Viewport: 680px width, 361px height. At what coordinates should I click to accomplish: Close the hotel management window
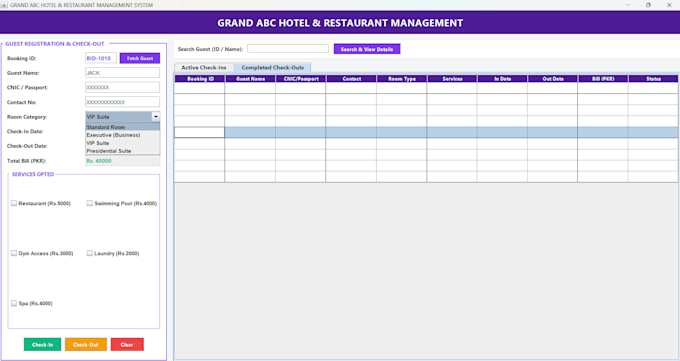669,5
